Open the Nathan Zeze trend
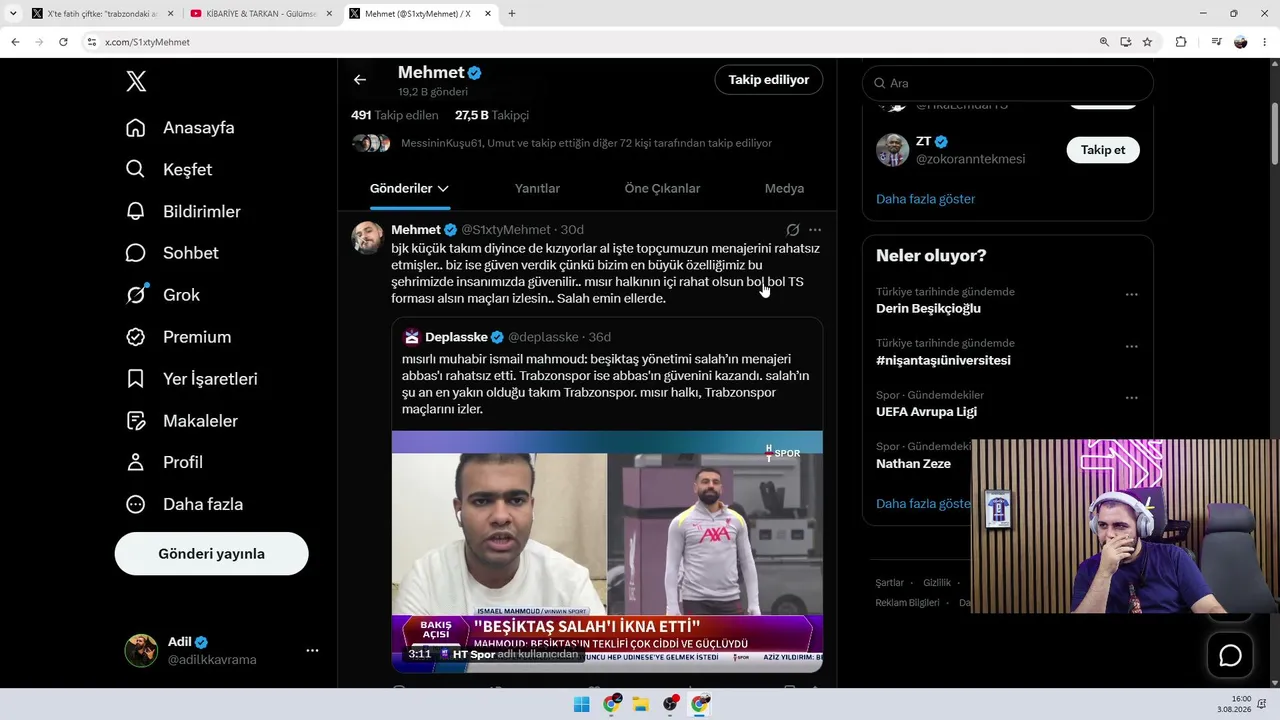 (913, 464)
